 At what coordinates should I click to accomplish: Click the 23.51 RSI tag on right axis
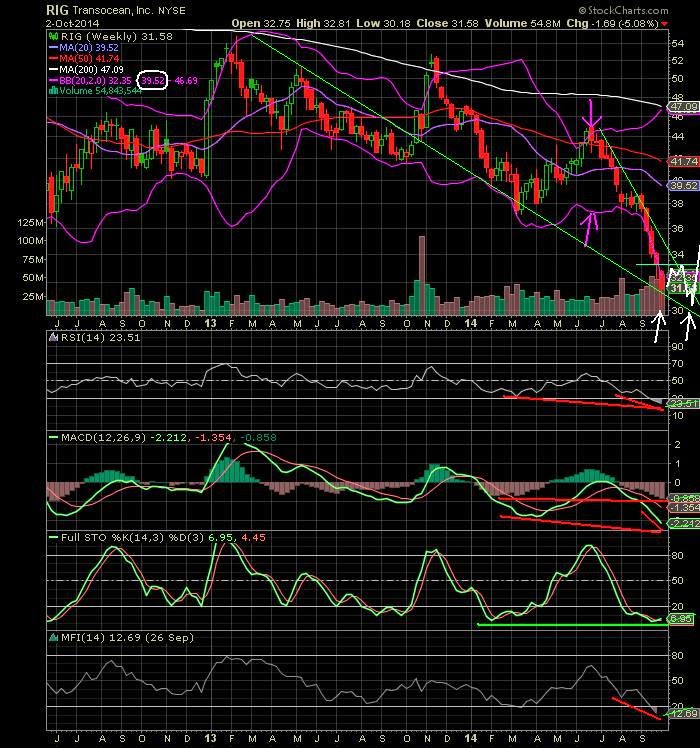tap(684, 404)
